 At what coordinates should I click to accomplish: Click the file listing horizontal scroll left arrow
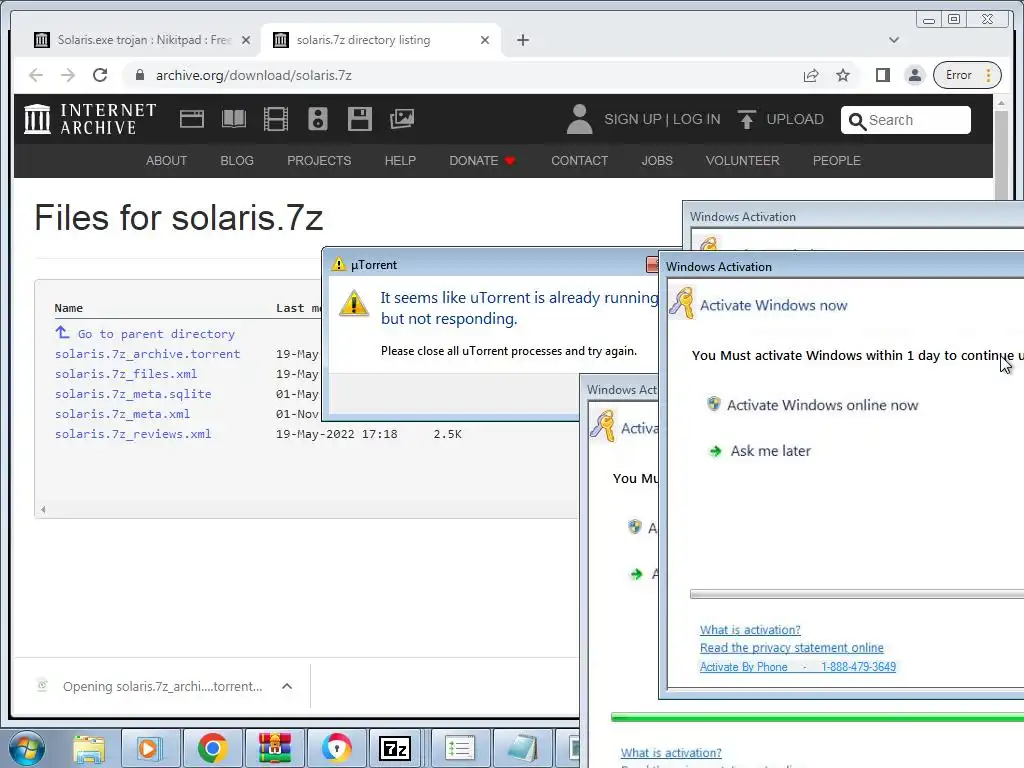point(43,509)
